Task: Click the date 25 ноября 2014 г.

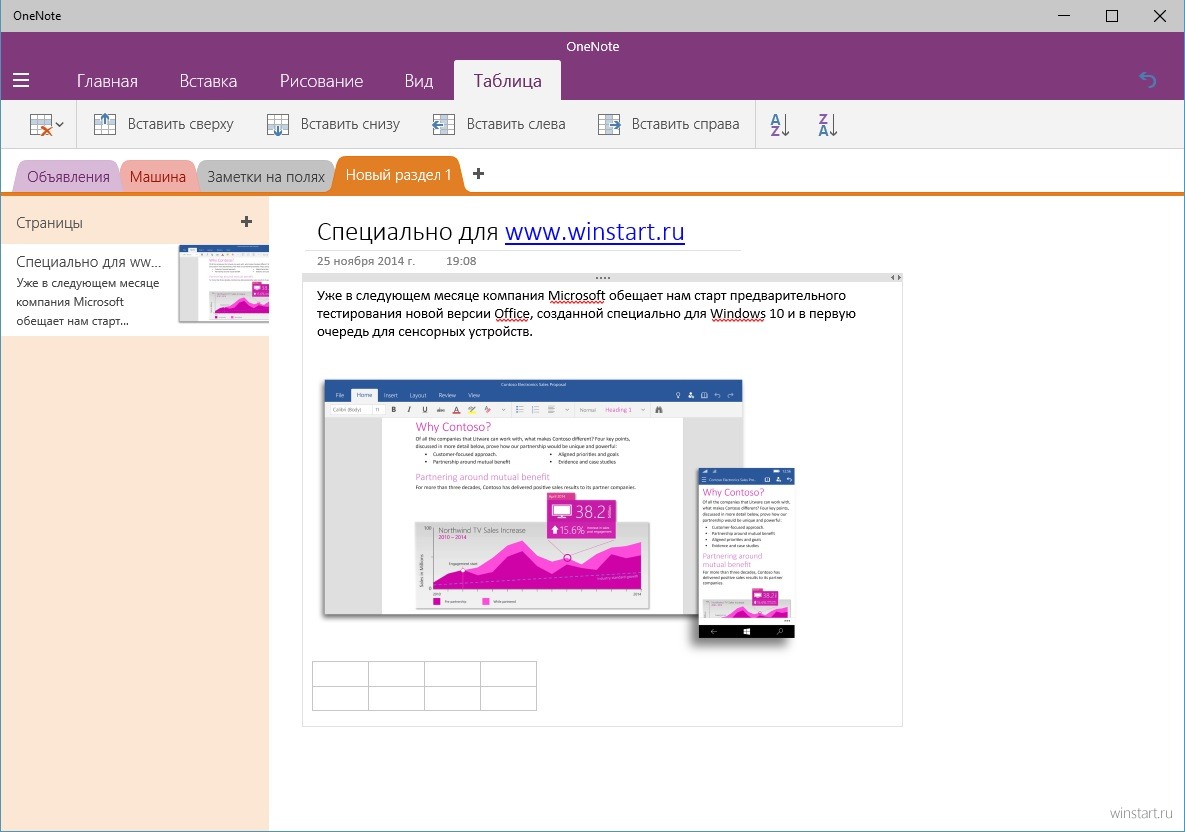Action: tap(366, 261)
